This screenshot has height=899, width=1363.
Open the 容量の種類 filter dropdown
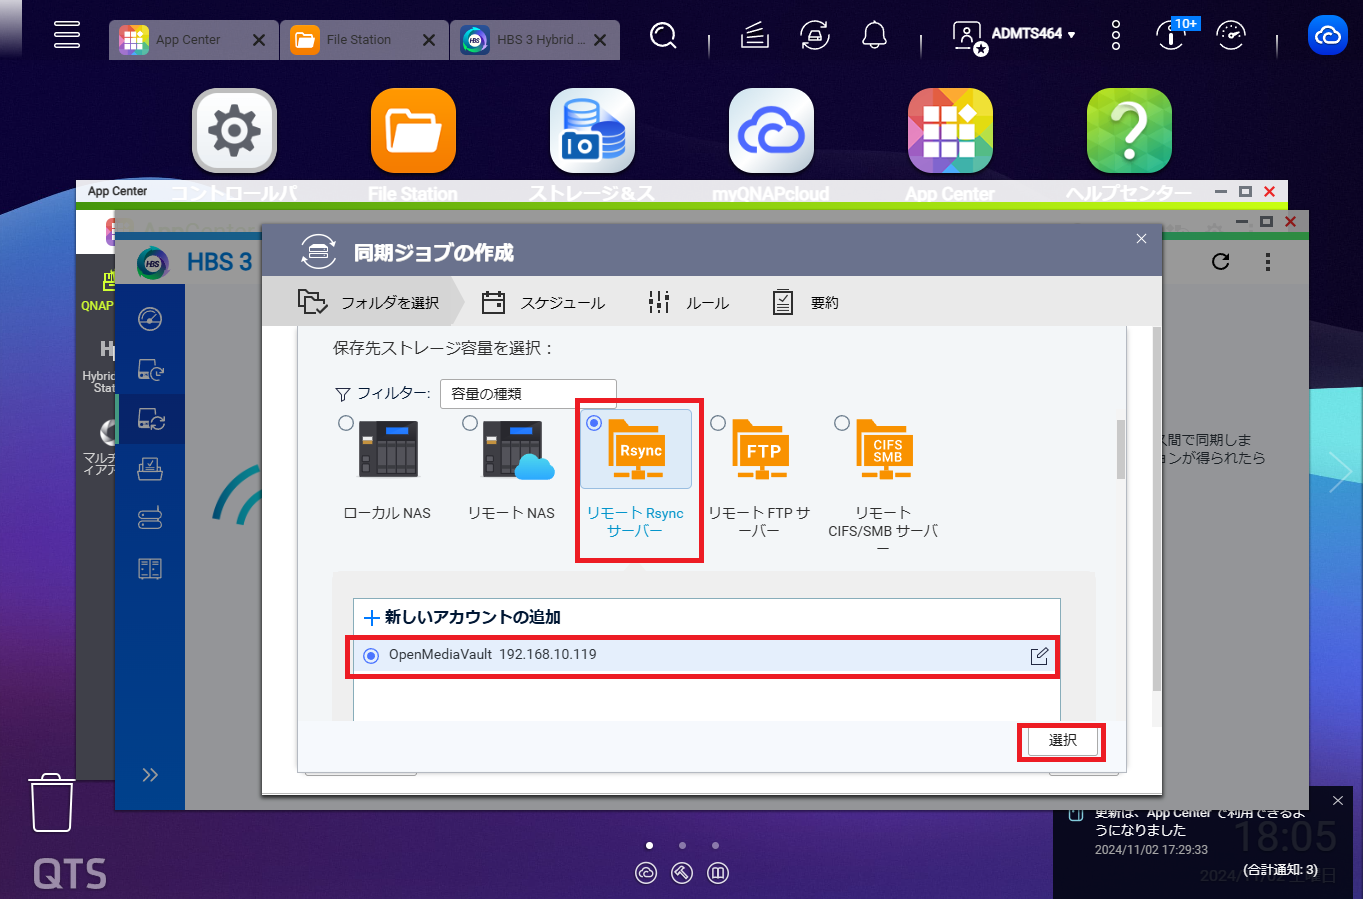[x=528, y=394]
